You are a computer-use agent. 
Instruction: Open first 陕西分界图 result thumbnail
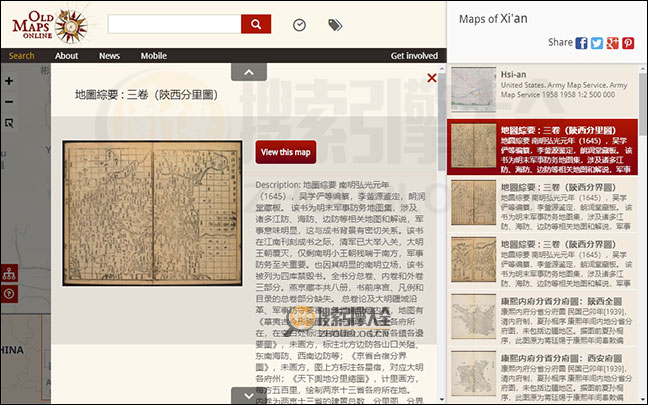pyautogui.click(x=474, y=203)
